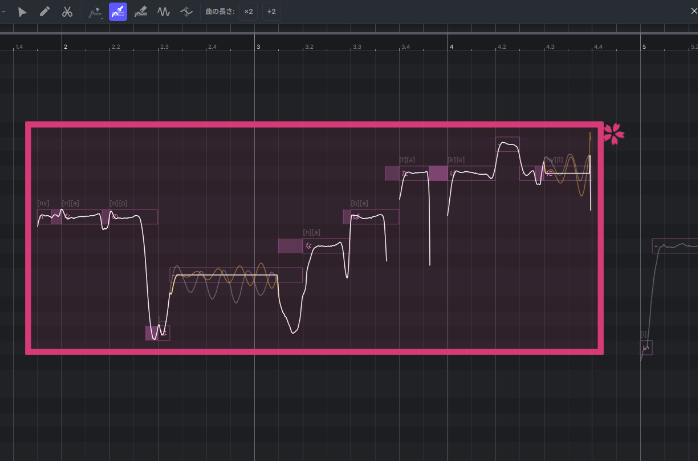The height and width of the screenshot is (461, 698).
Task: Select the long note with orange vibrato
Action: pyautogui.click(x=235, y=275)
